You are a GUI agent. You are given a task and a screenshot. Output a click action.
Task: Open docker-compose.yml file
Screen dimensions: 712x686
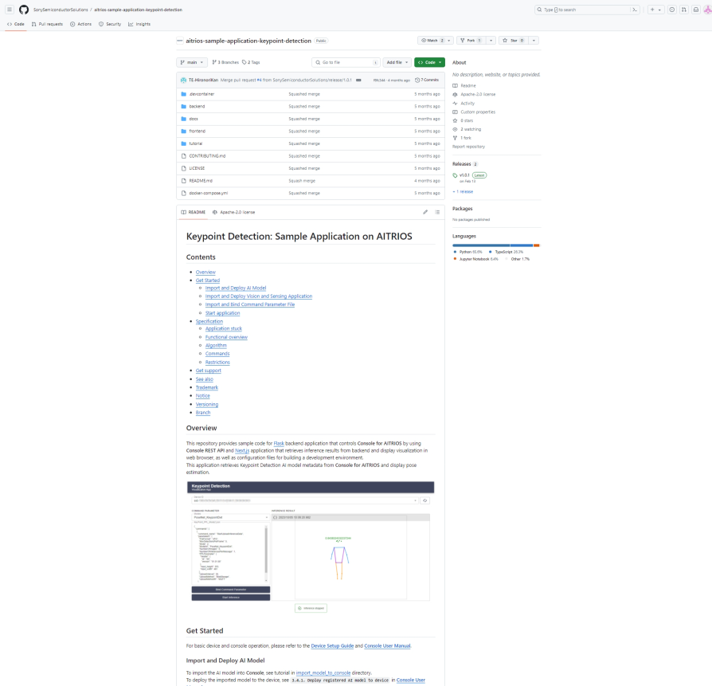[208, 193]
